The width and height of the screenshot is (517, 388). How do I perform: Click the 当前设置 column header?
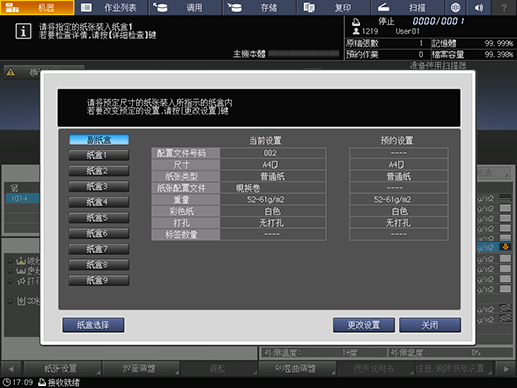[x=265, y=140]
